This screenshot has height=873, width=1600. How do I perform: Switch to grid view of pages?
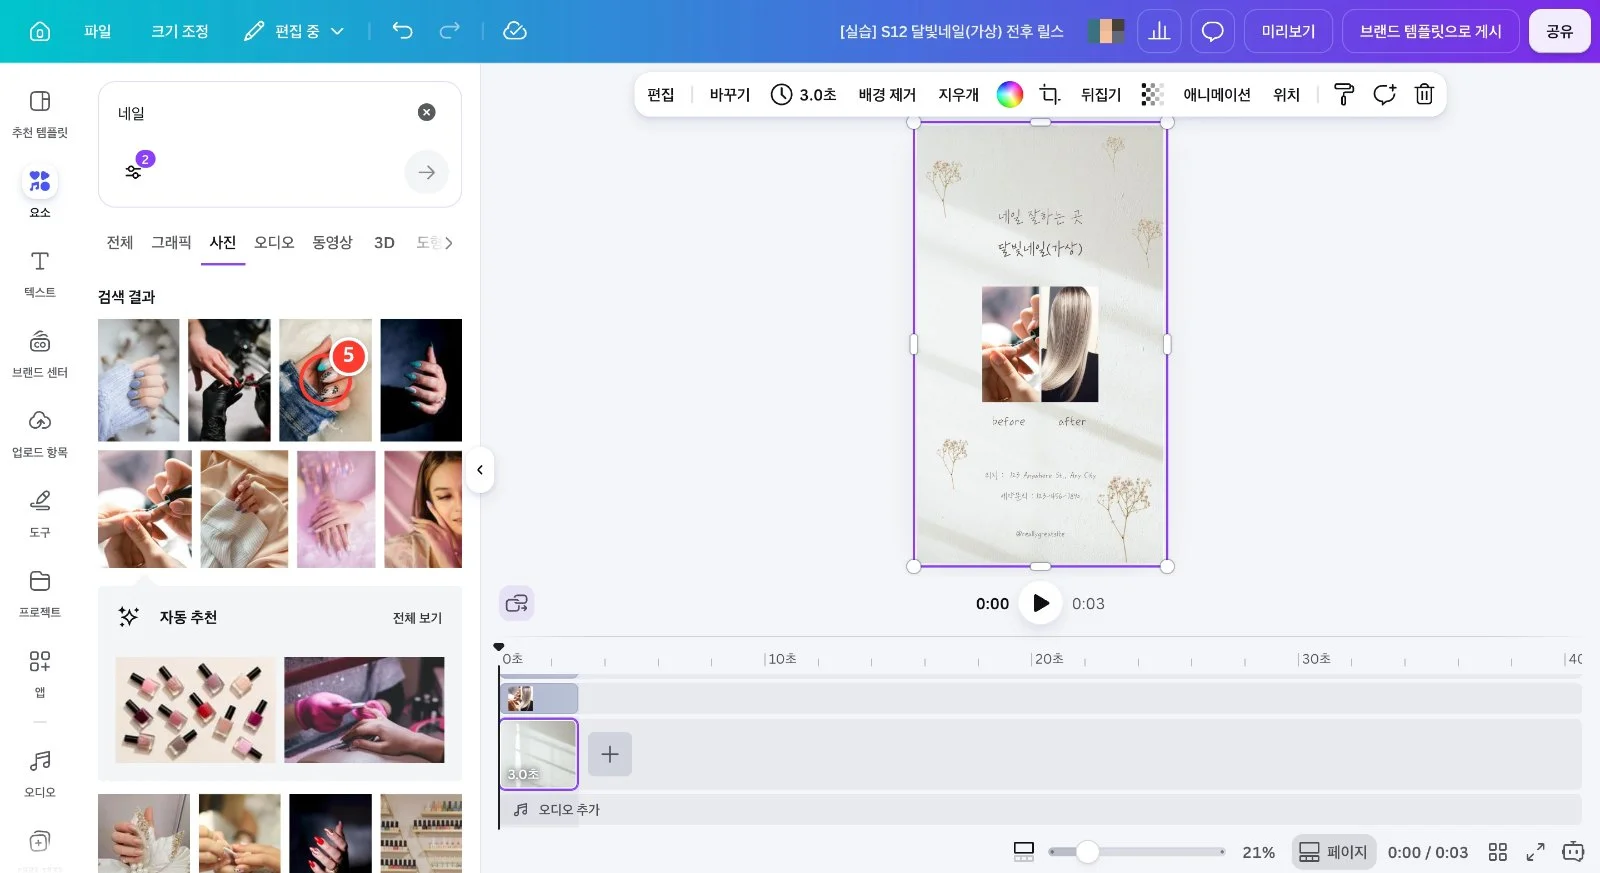tap(1497, 852)
